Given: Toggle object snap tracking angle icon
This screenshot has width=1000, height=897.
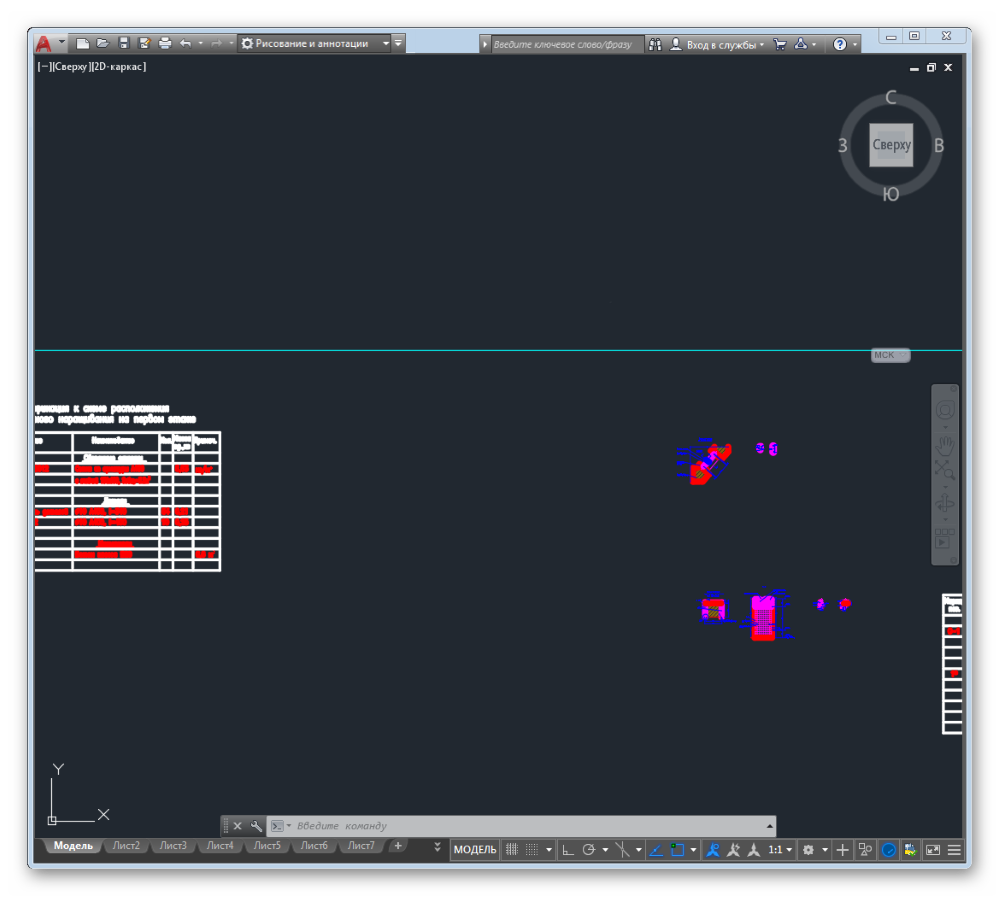Looking at the screenshot, I should [x=656, y=850].
